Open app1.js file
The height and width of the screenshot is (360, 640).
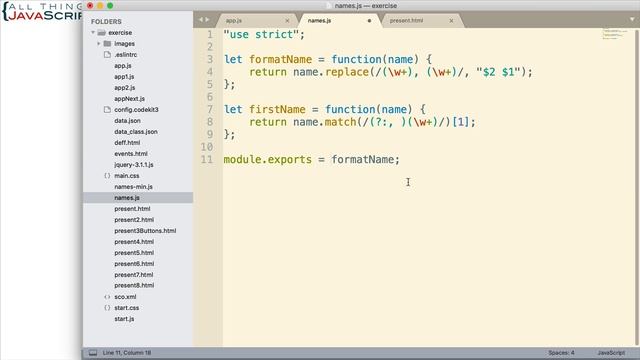(124, 76)
